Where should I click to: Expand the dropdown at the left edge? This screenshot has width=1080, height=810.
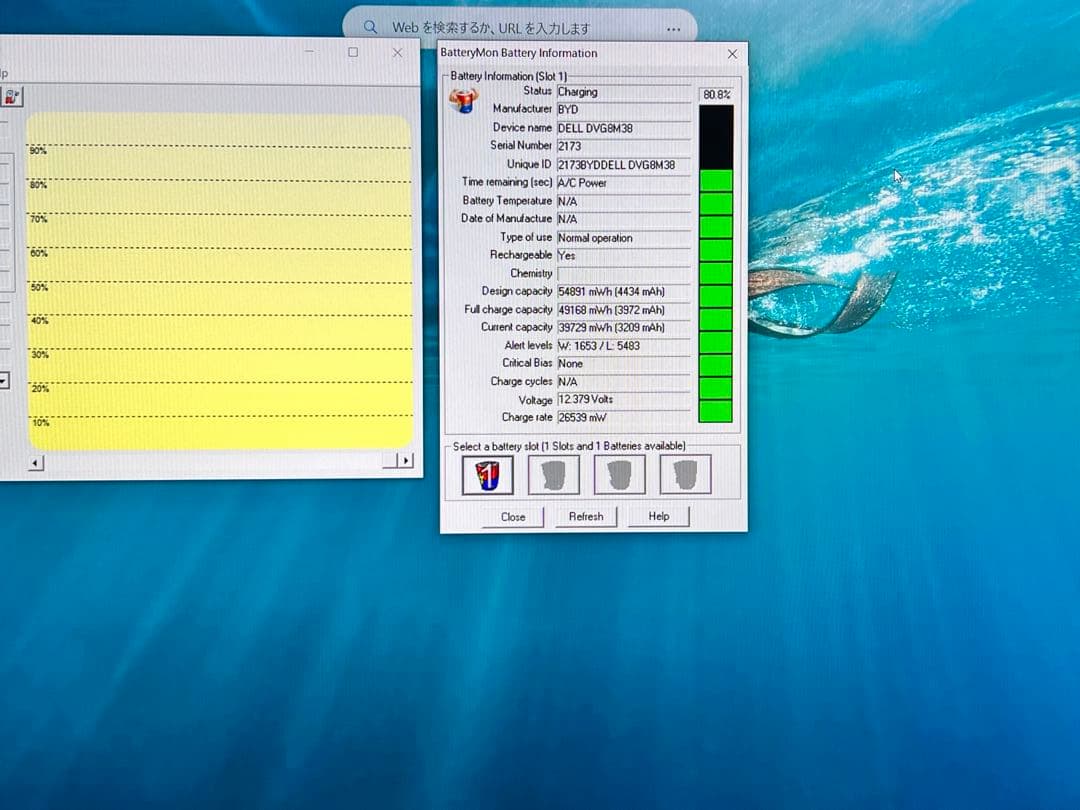click(x=4, y=381)
